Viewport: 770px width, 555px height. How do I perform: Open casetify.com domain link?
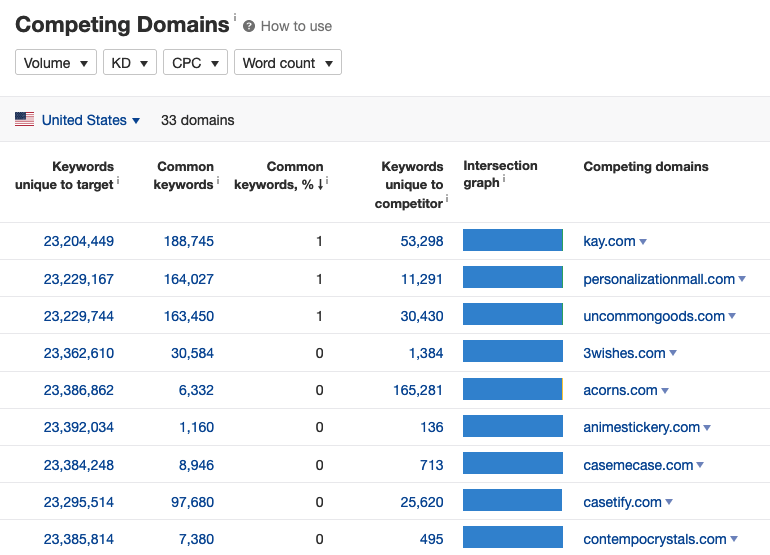click(622, 502)
